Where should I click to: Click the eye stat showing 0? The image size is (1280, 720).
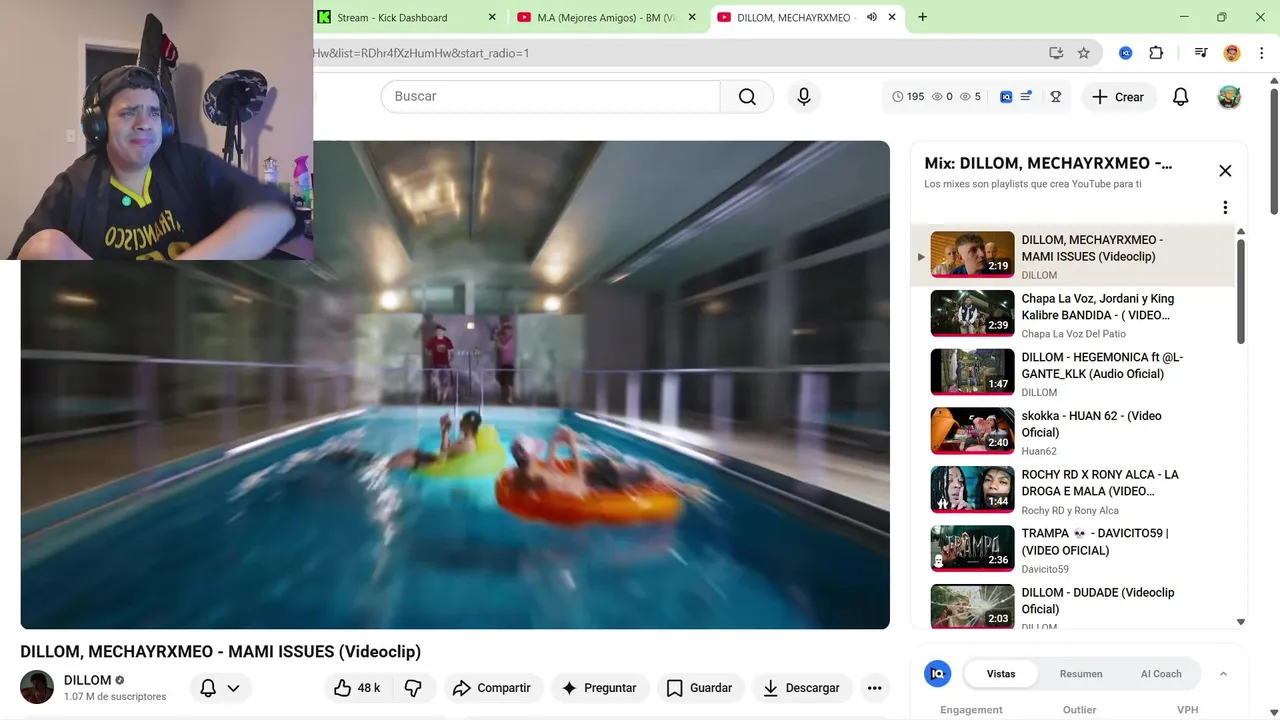click(942, 97)
